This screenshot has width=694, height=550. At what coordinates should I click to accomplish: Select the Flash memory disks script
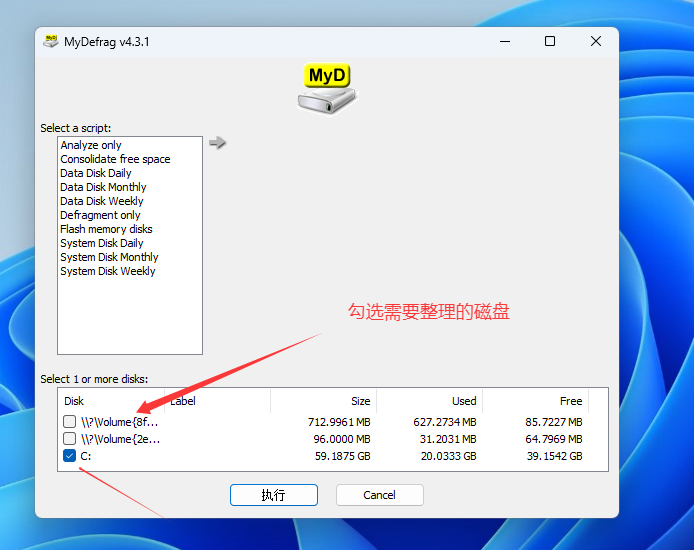[x=106, y=229]
